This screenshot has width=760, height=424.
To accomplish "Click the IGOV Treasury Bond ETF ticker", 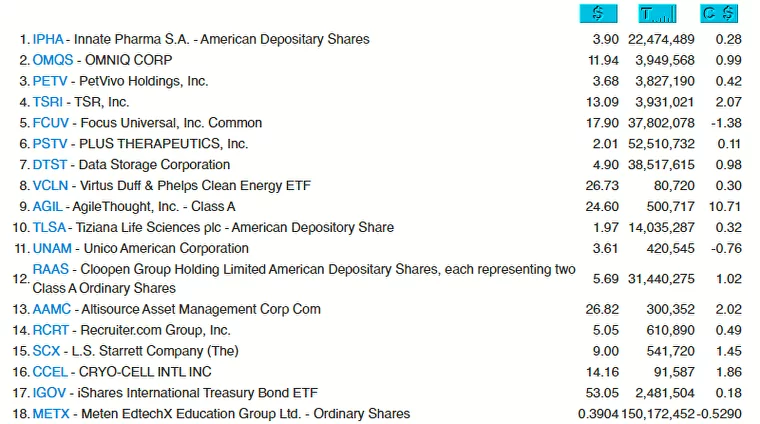I will [x=50, y=393].
